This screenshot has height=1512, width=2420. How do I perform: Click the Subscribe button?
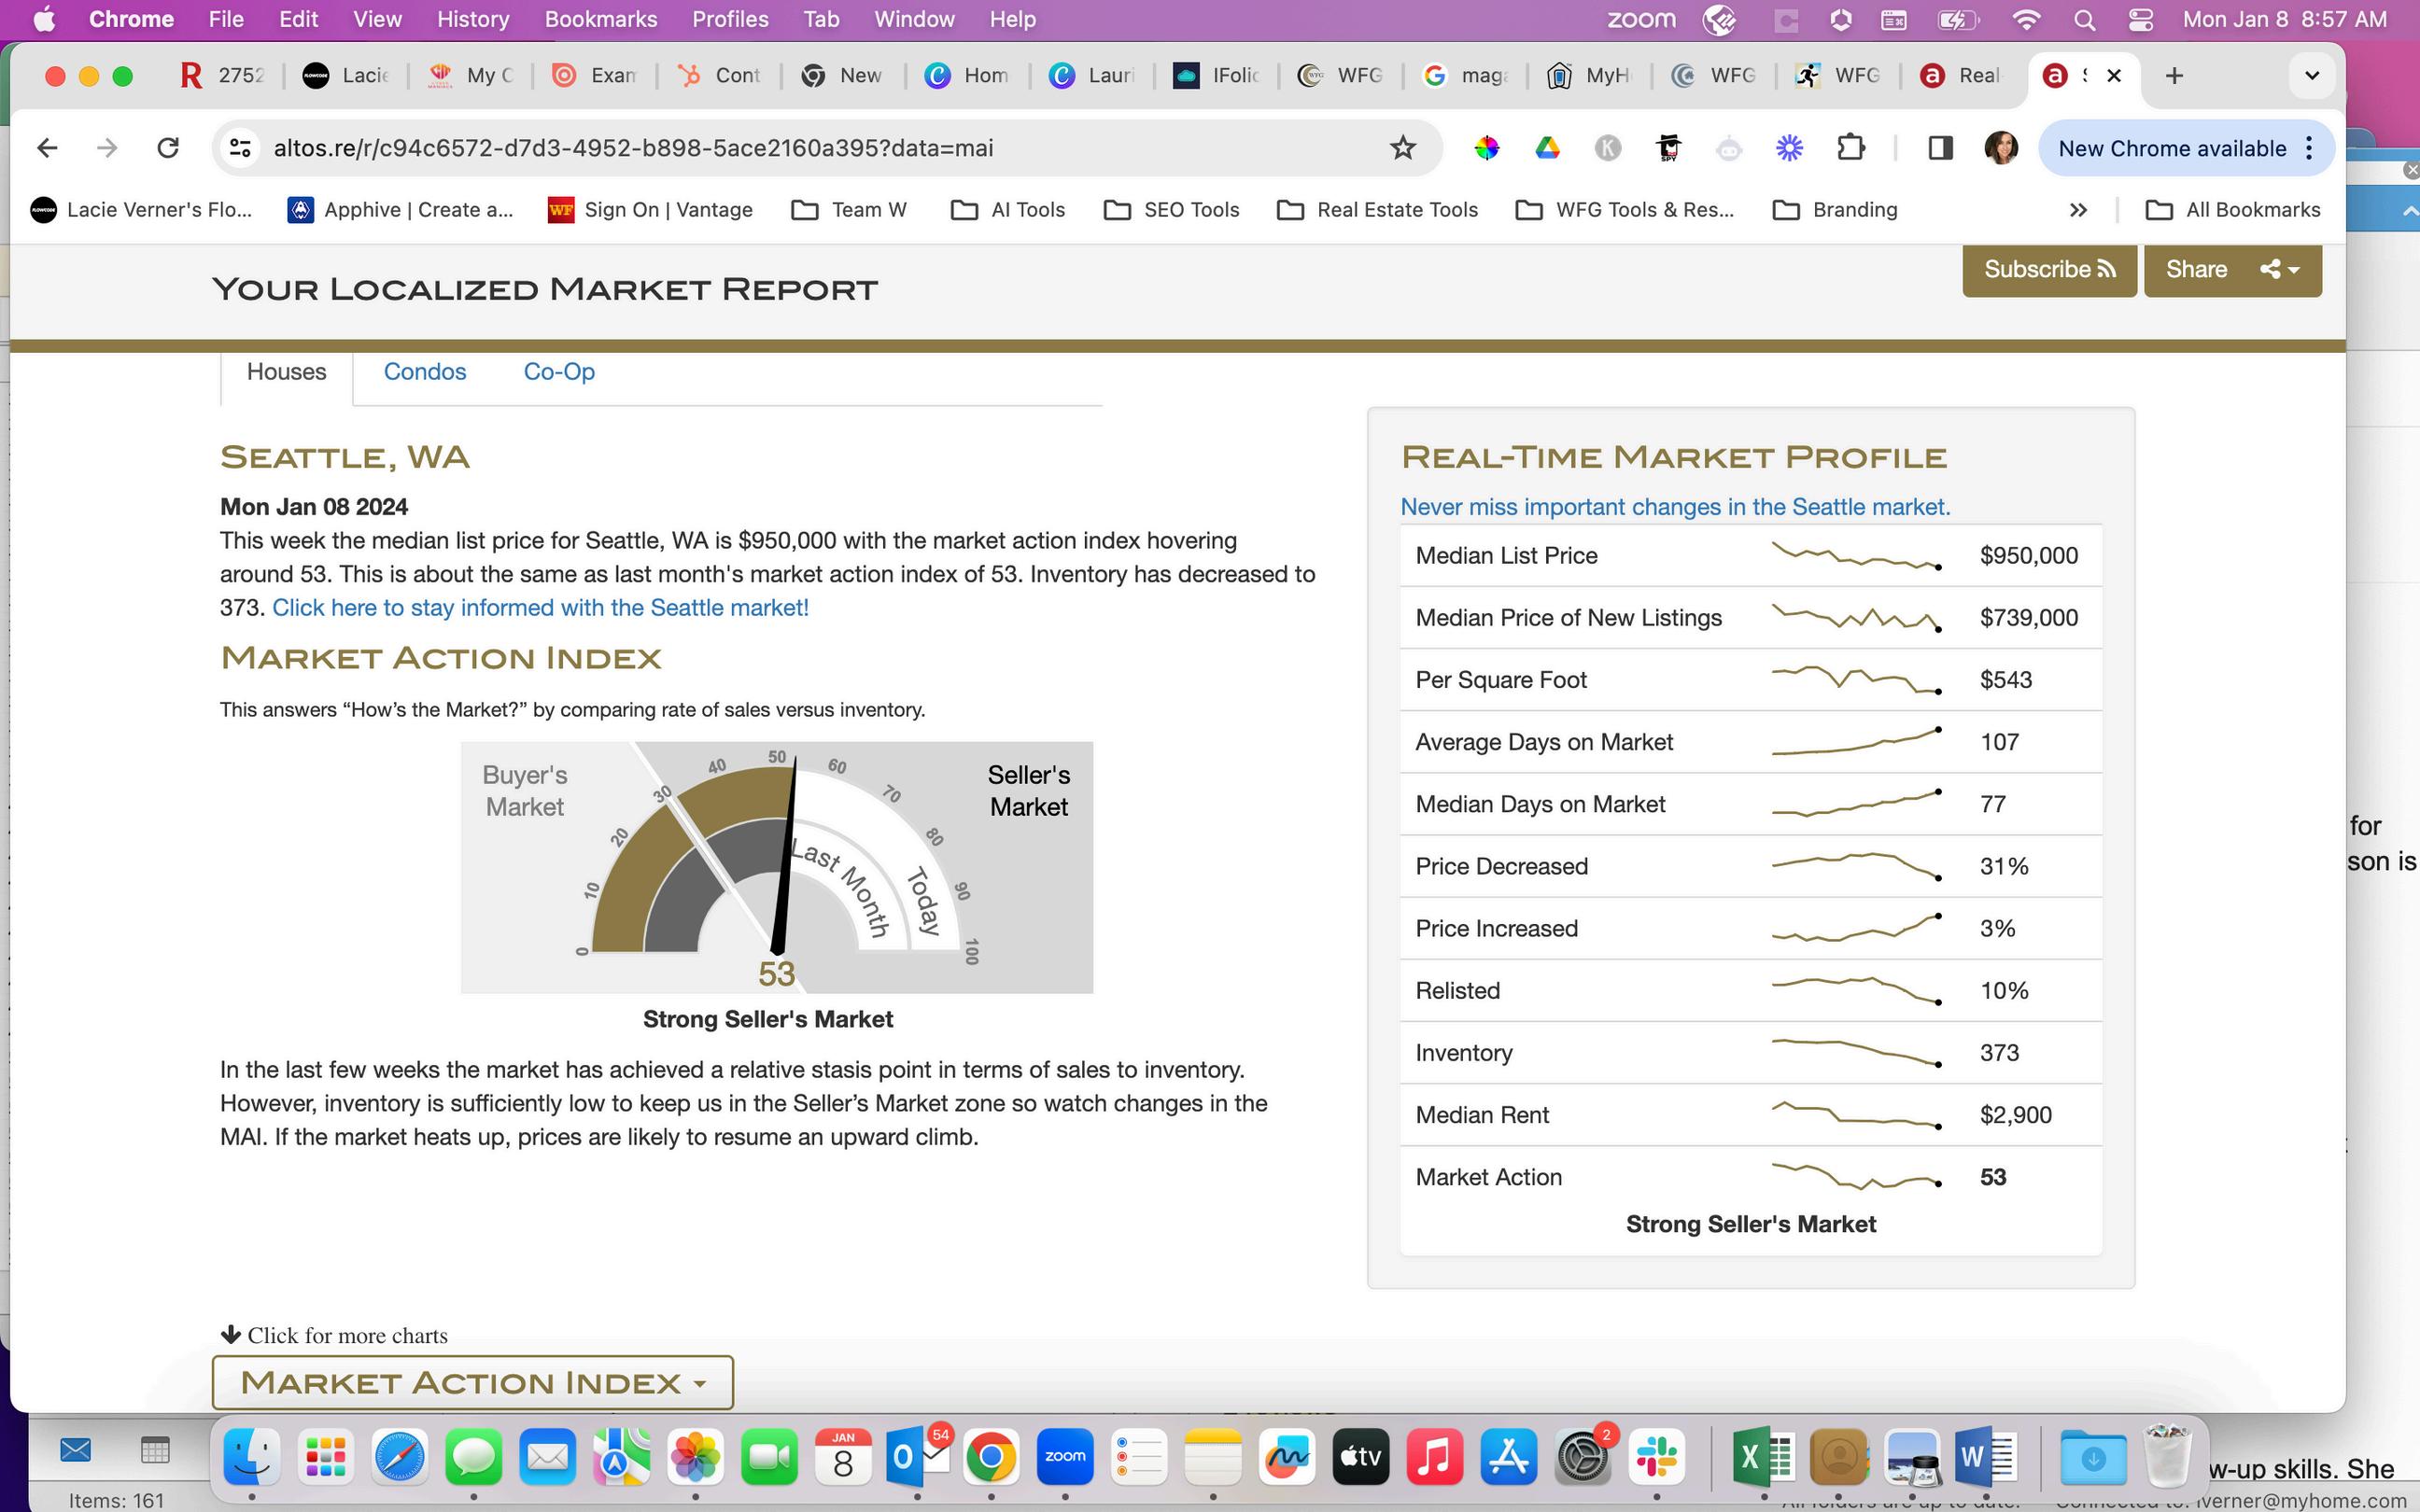click(x=2049, y=270)
